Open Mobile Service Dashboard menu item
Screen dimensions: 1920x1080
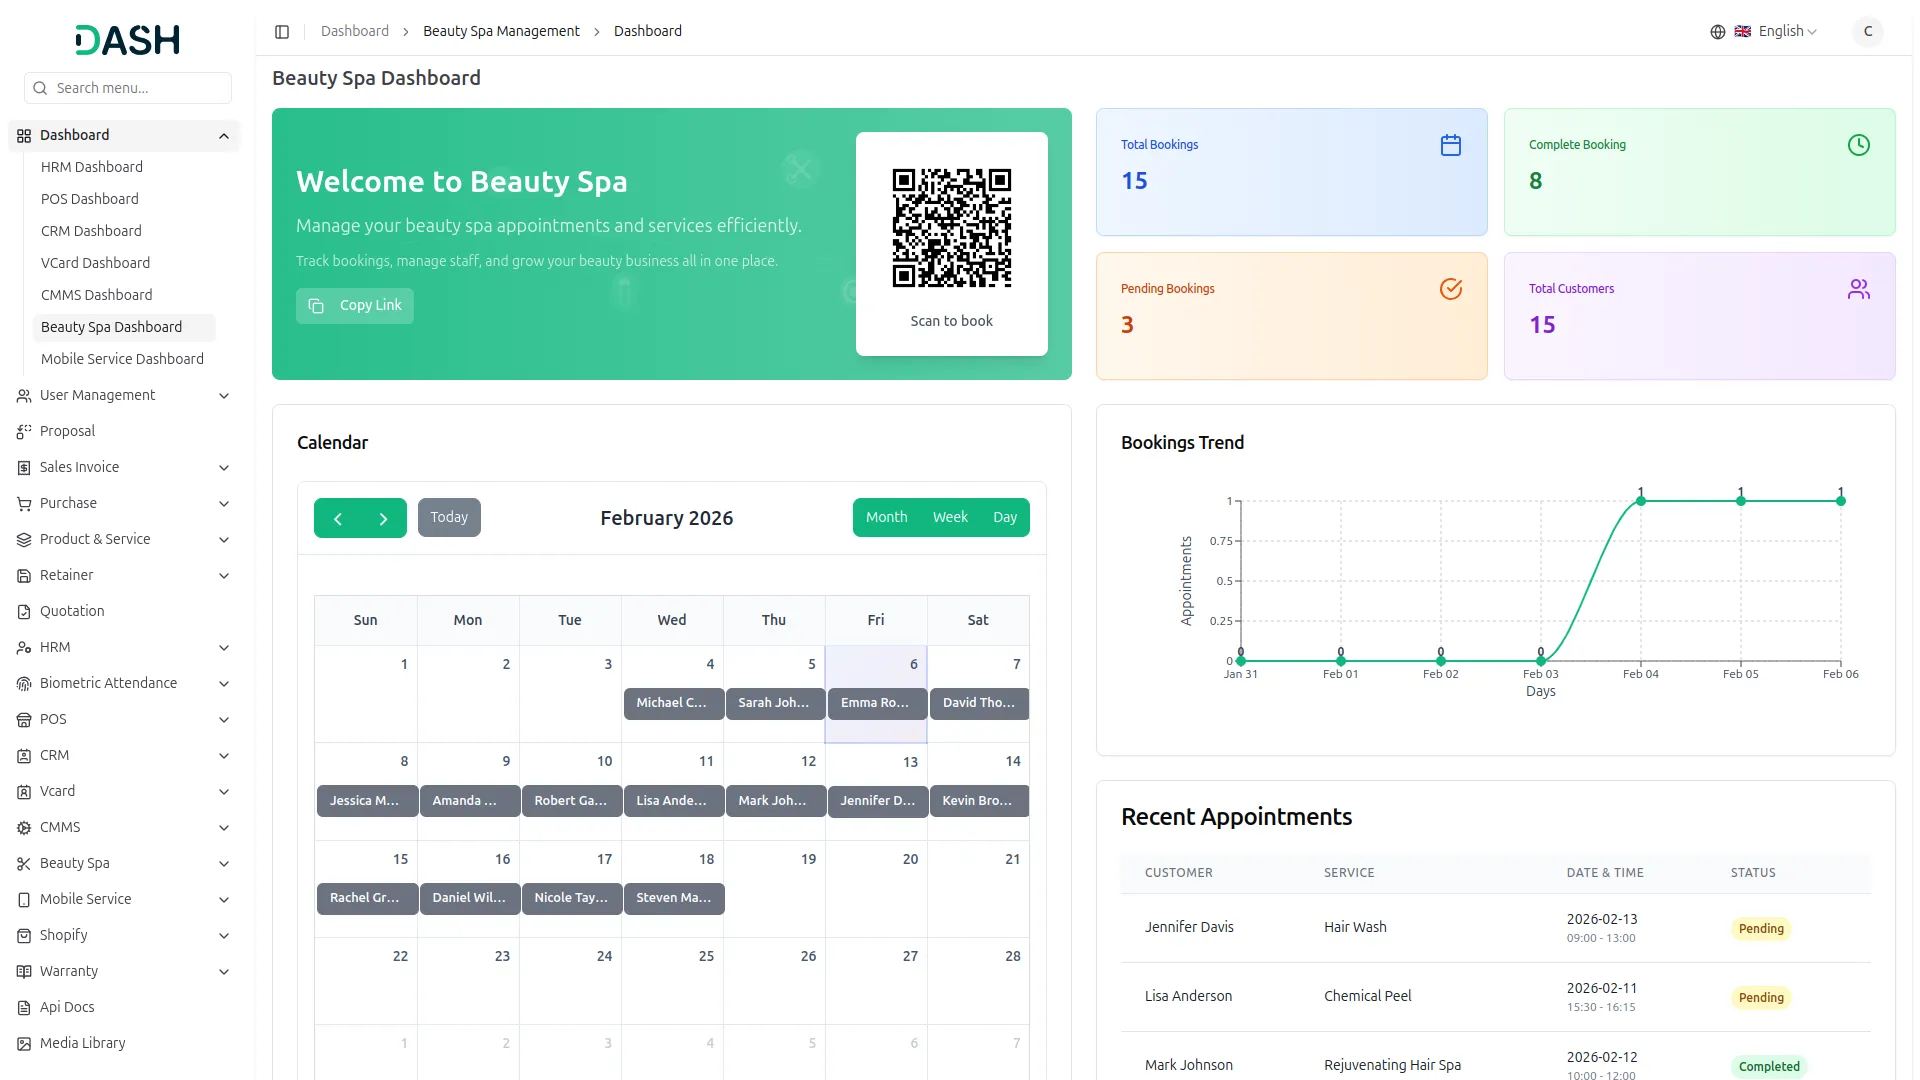click(x=122, y=360)
